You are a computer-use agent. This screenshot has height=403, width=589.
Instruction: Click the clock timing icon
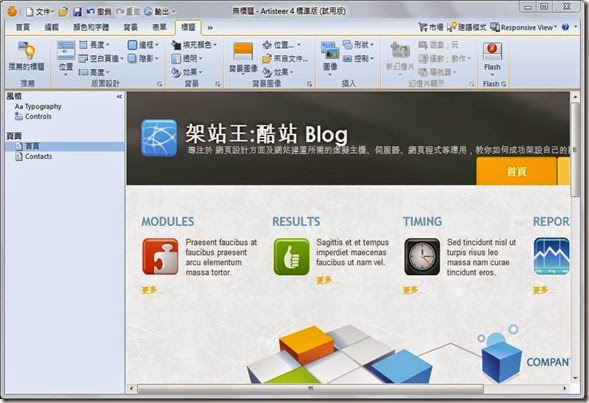click(x=422, y=257)
